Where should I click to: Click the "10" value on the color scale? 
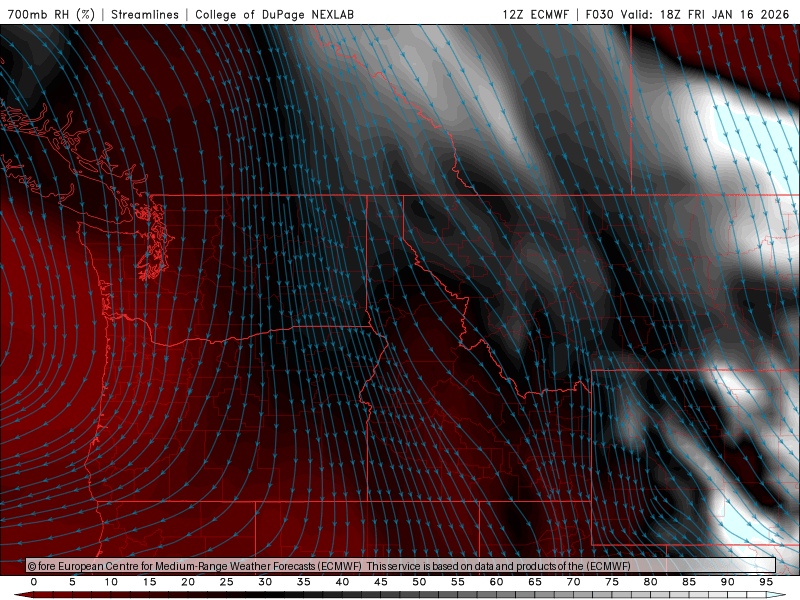(111, 582)
